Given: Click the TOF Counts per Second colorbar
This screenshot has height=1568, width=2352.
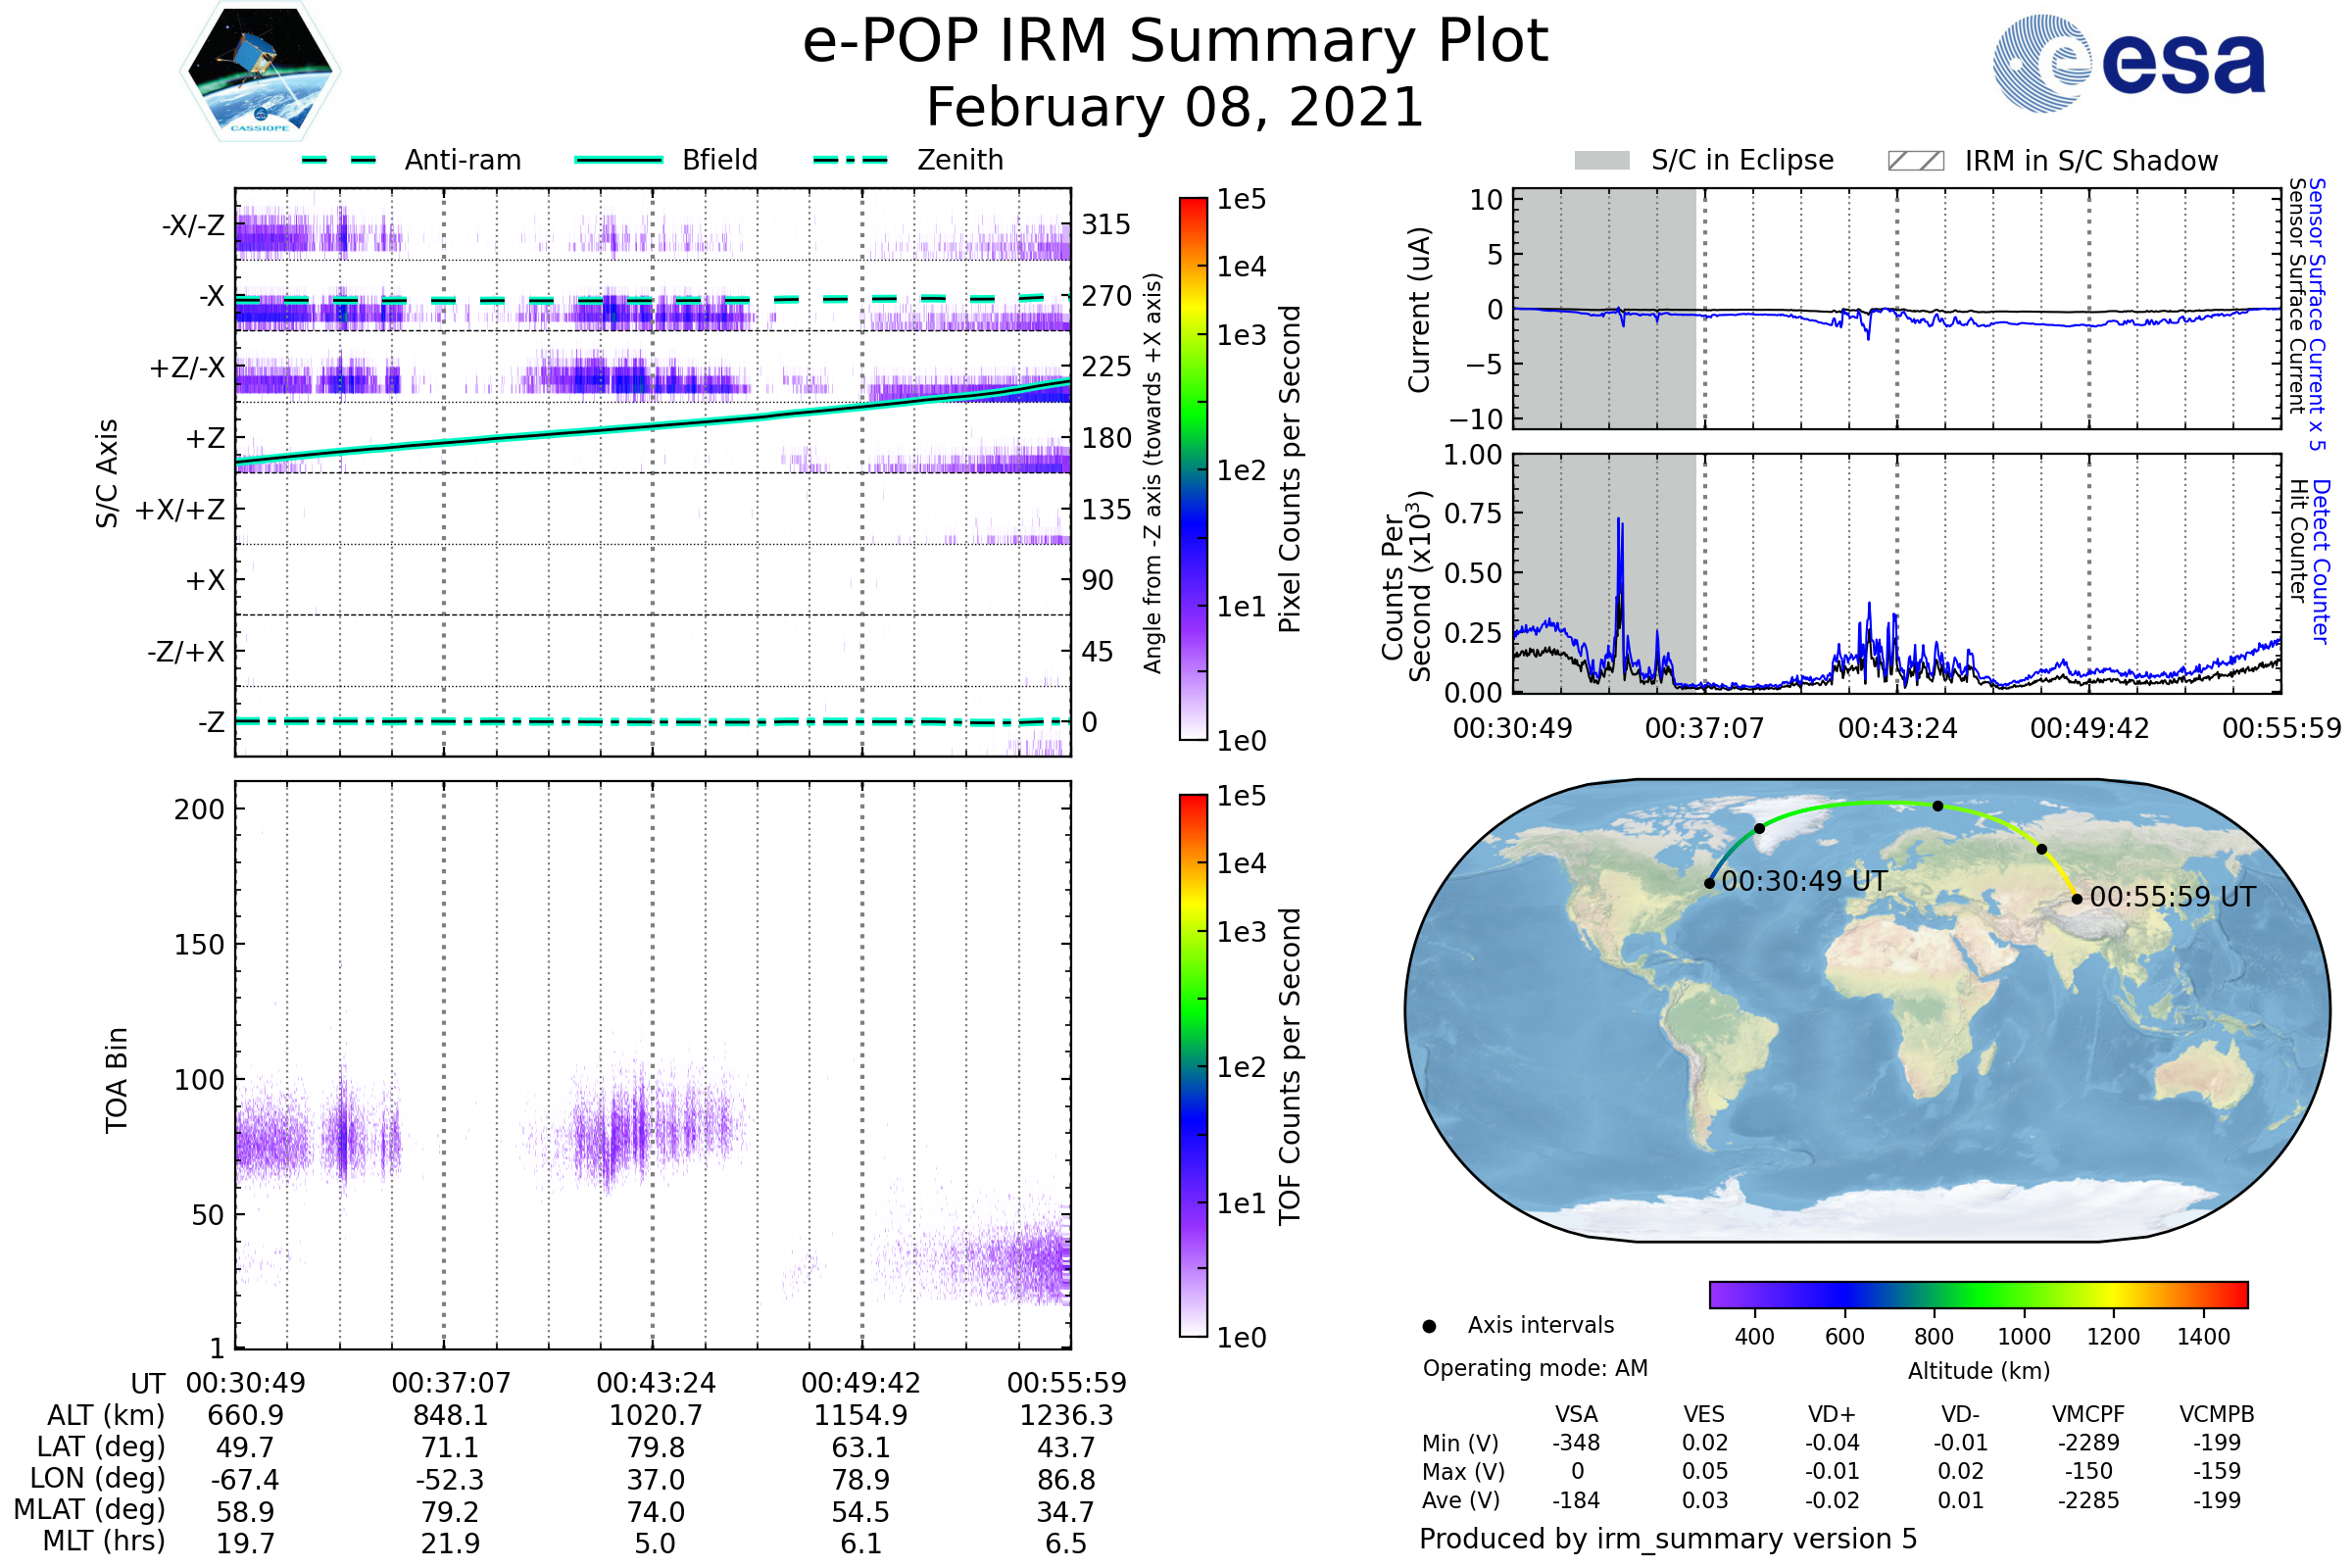Looking at the screenshot, I should tap(1193, 1065).
